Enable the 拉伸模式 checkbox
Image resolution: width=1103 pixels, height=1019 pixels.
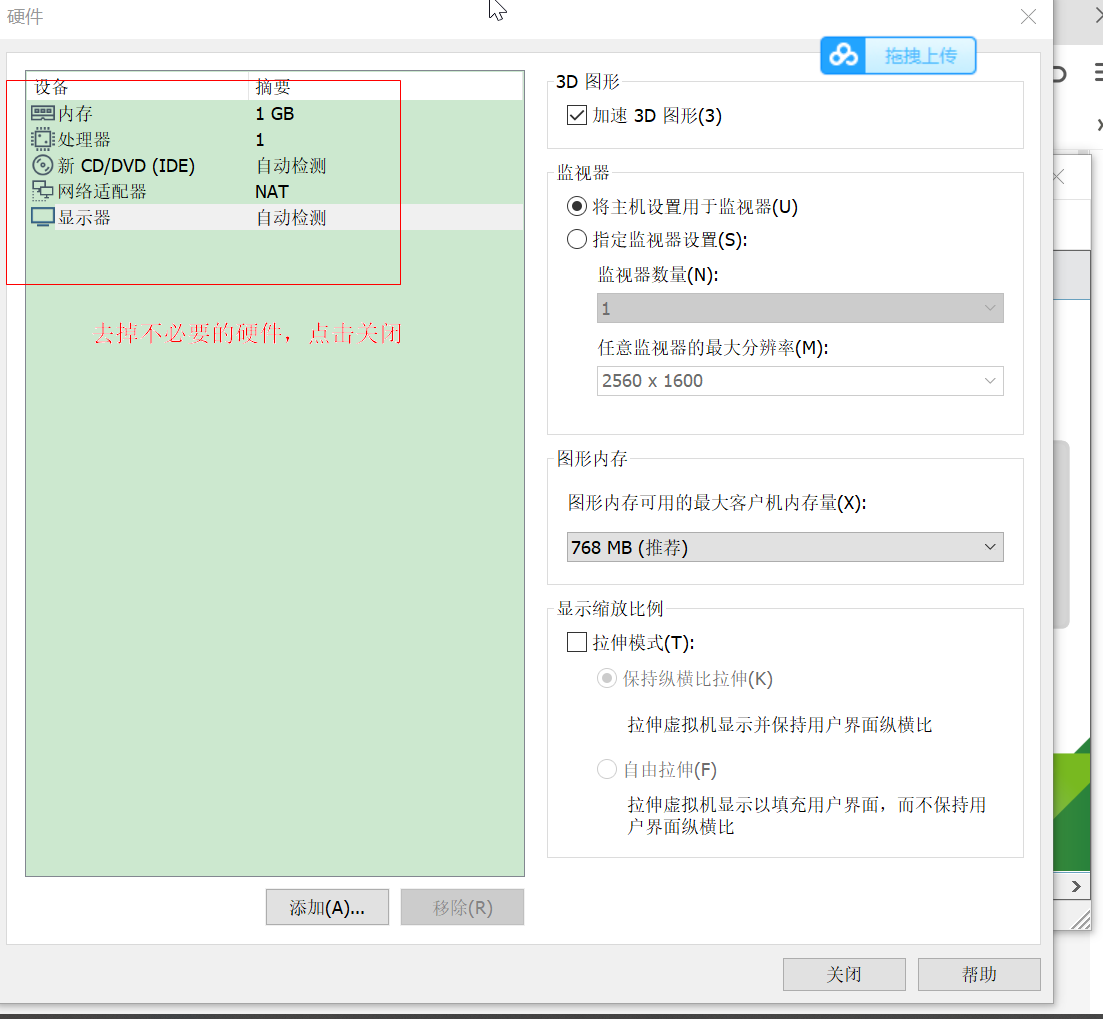(x=577, y=642)
